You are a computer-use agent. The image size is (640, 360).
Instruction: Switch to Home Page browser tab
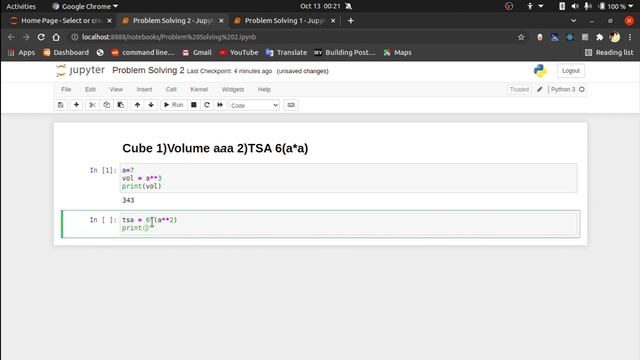61,20
